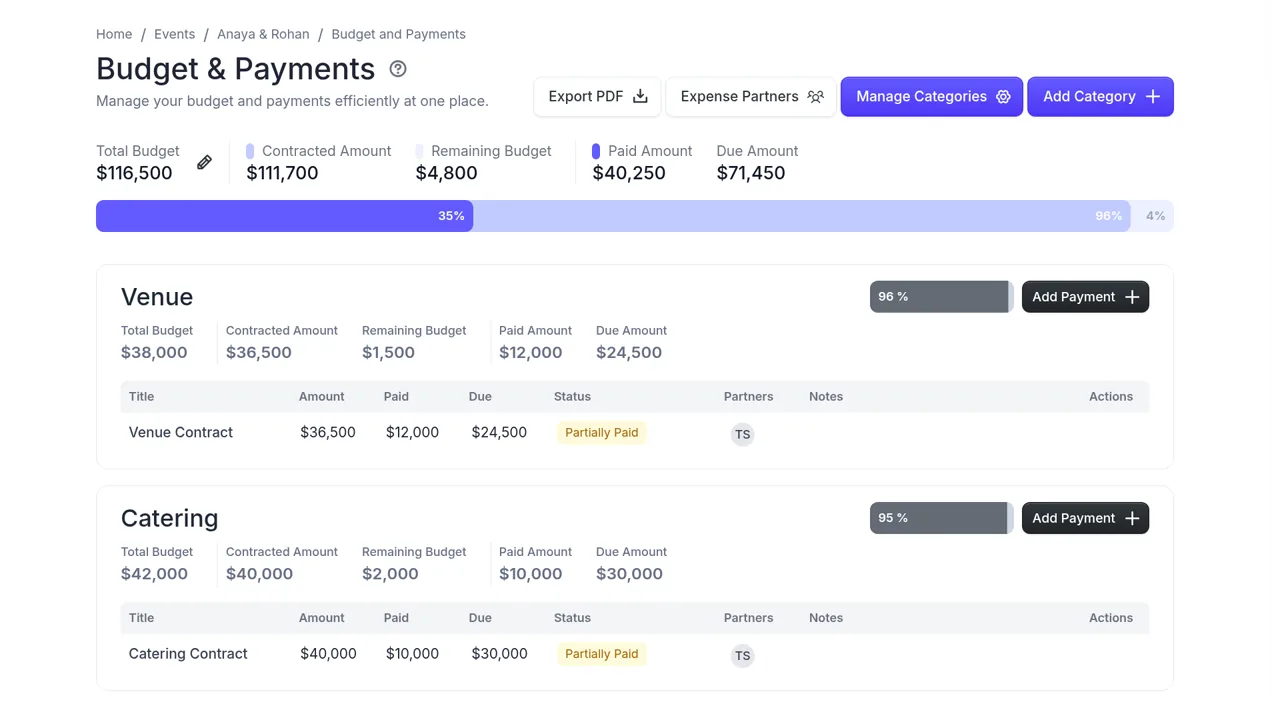
Task: Click Catering Contract's $30,000 due cell
Action: tap(499, 654)
